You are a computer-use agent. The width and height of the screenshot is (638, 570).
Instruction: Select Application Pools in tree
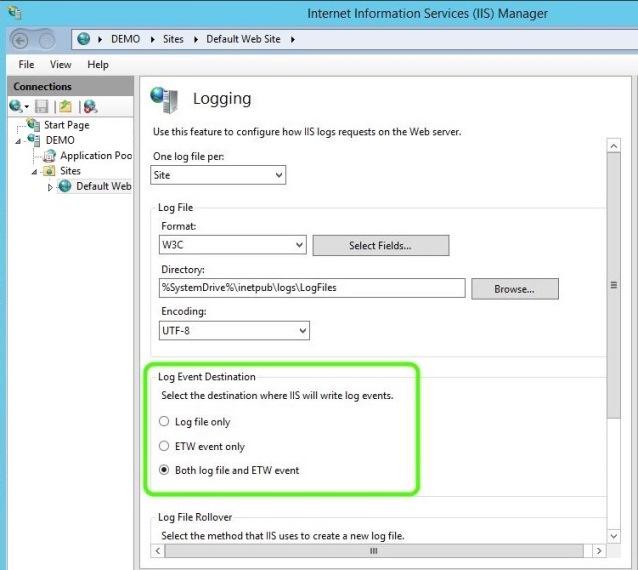96,156
